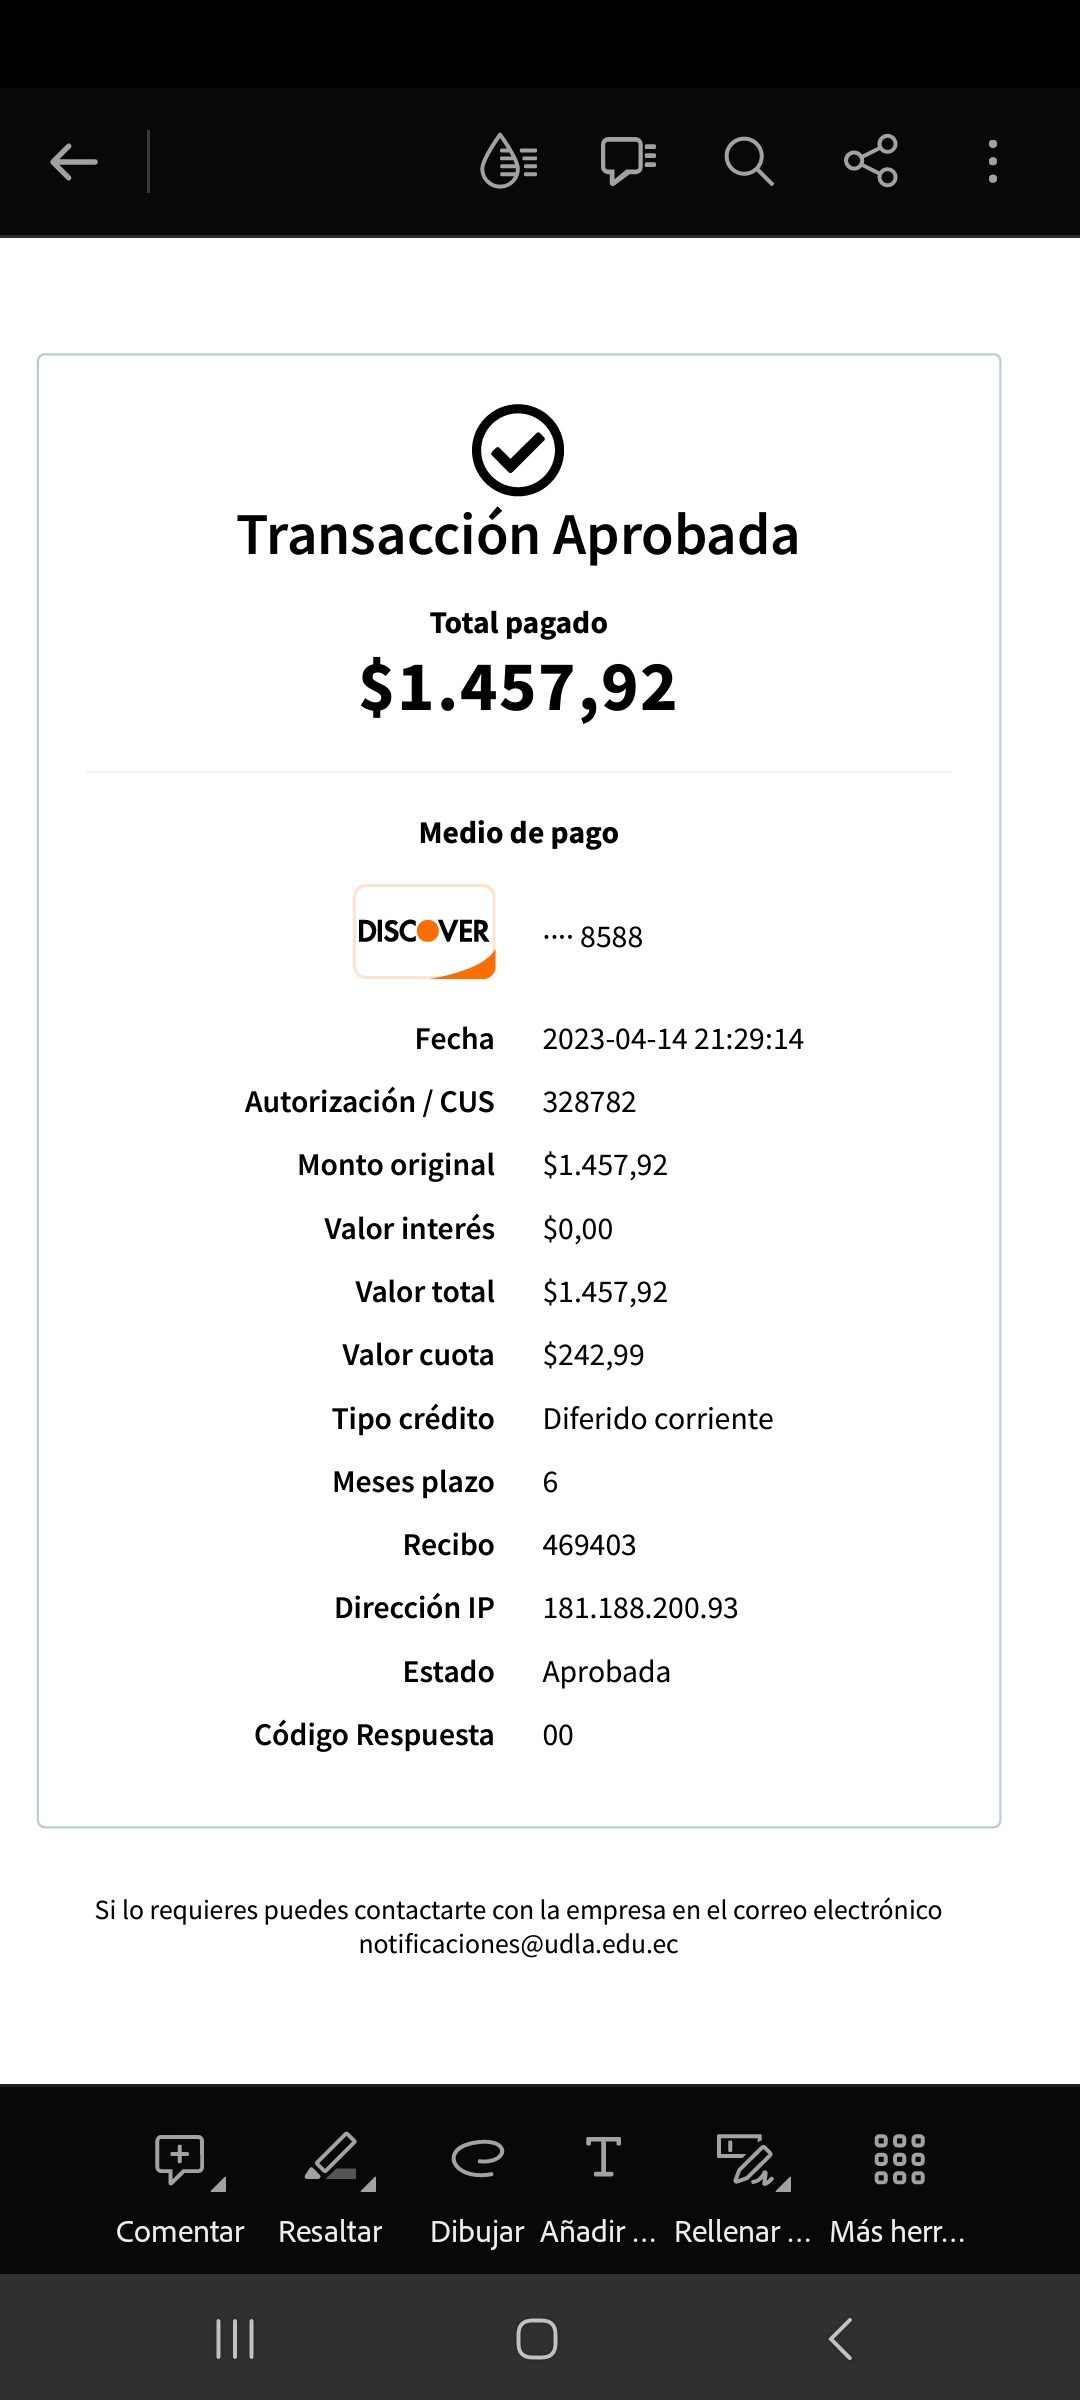The image size is (1080, 2400).
Task: Search within the document
Action: (748, 161)
